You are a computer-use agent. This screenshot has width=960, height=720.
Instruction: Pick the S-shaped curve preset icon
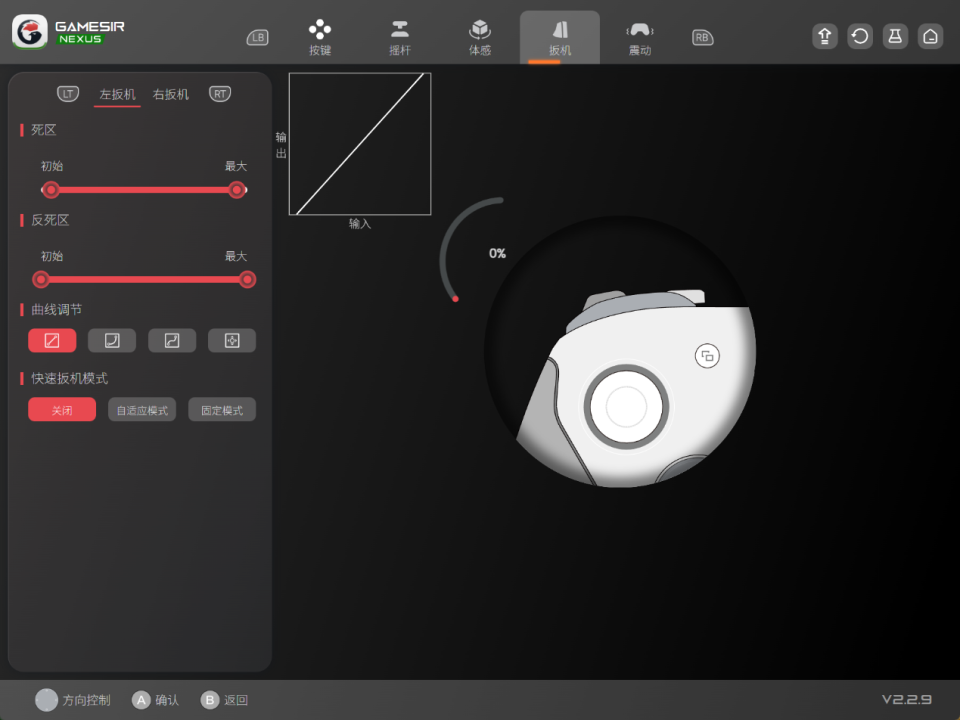172,341
